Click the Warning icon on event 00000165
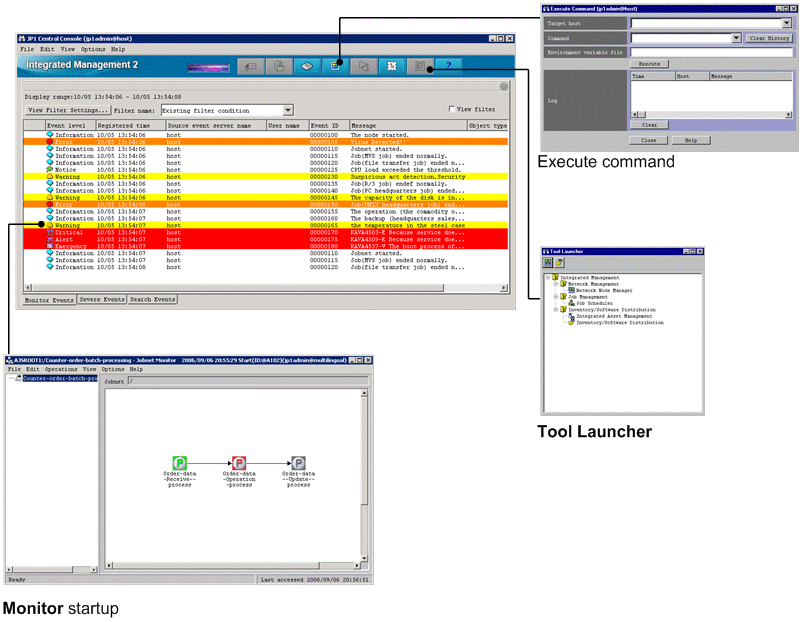Image resolution: width=803 pixels, height=622 pixels. tap(50, 226)
